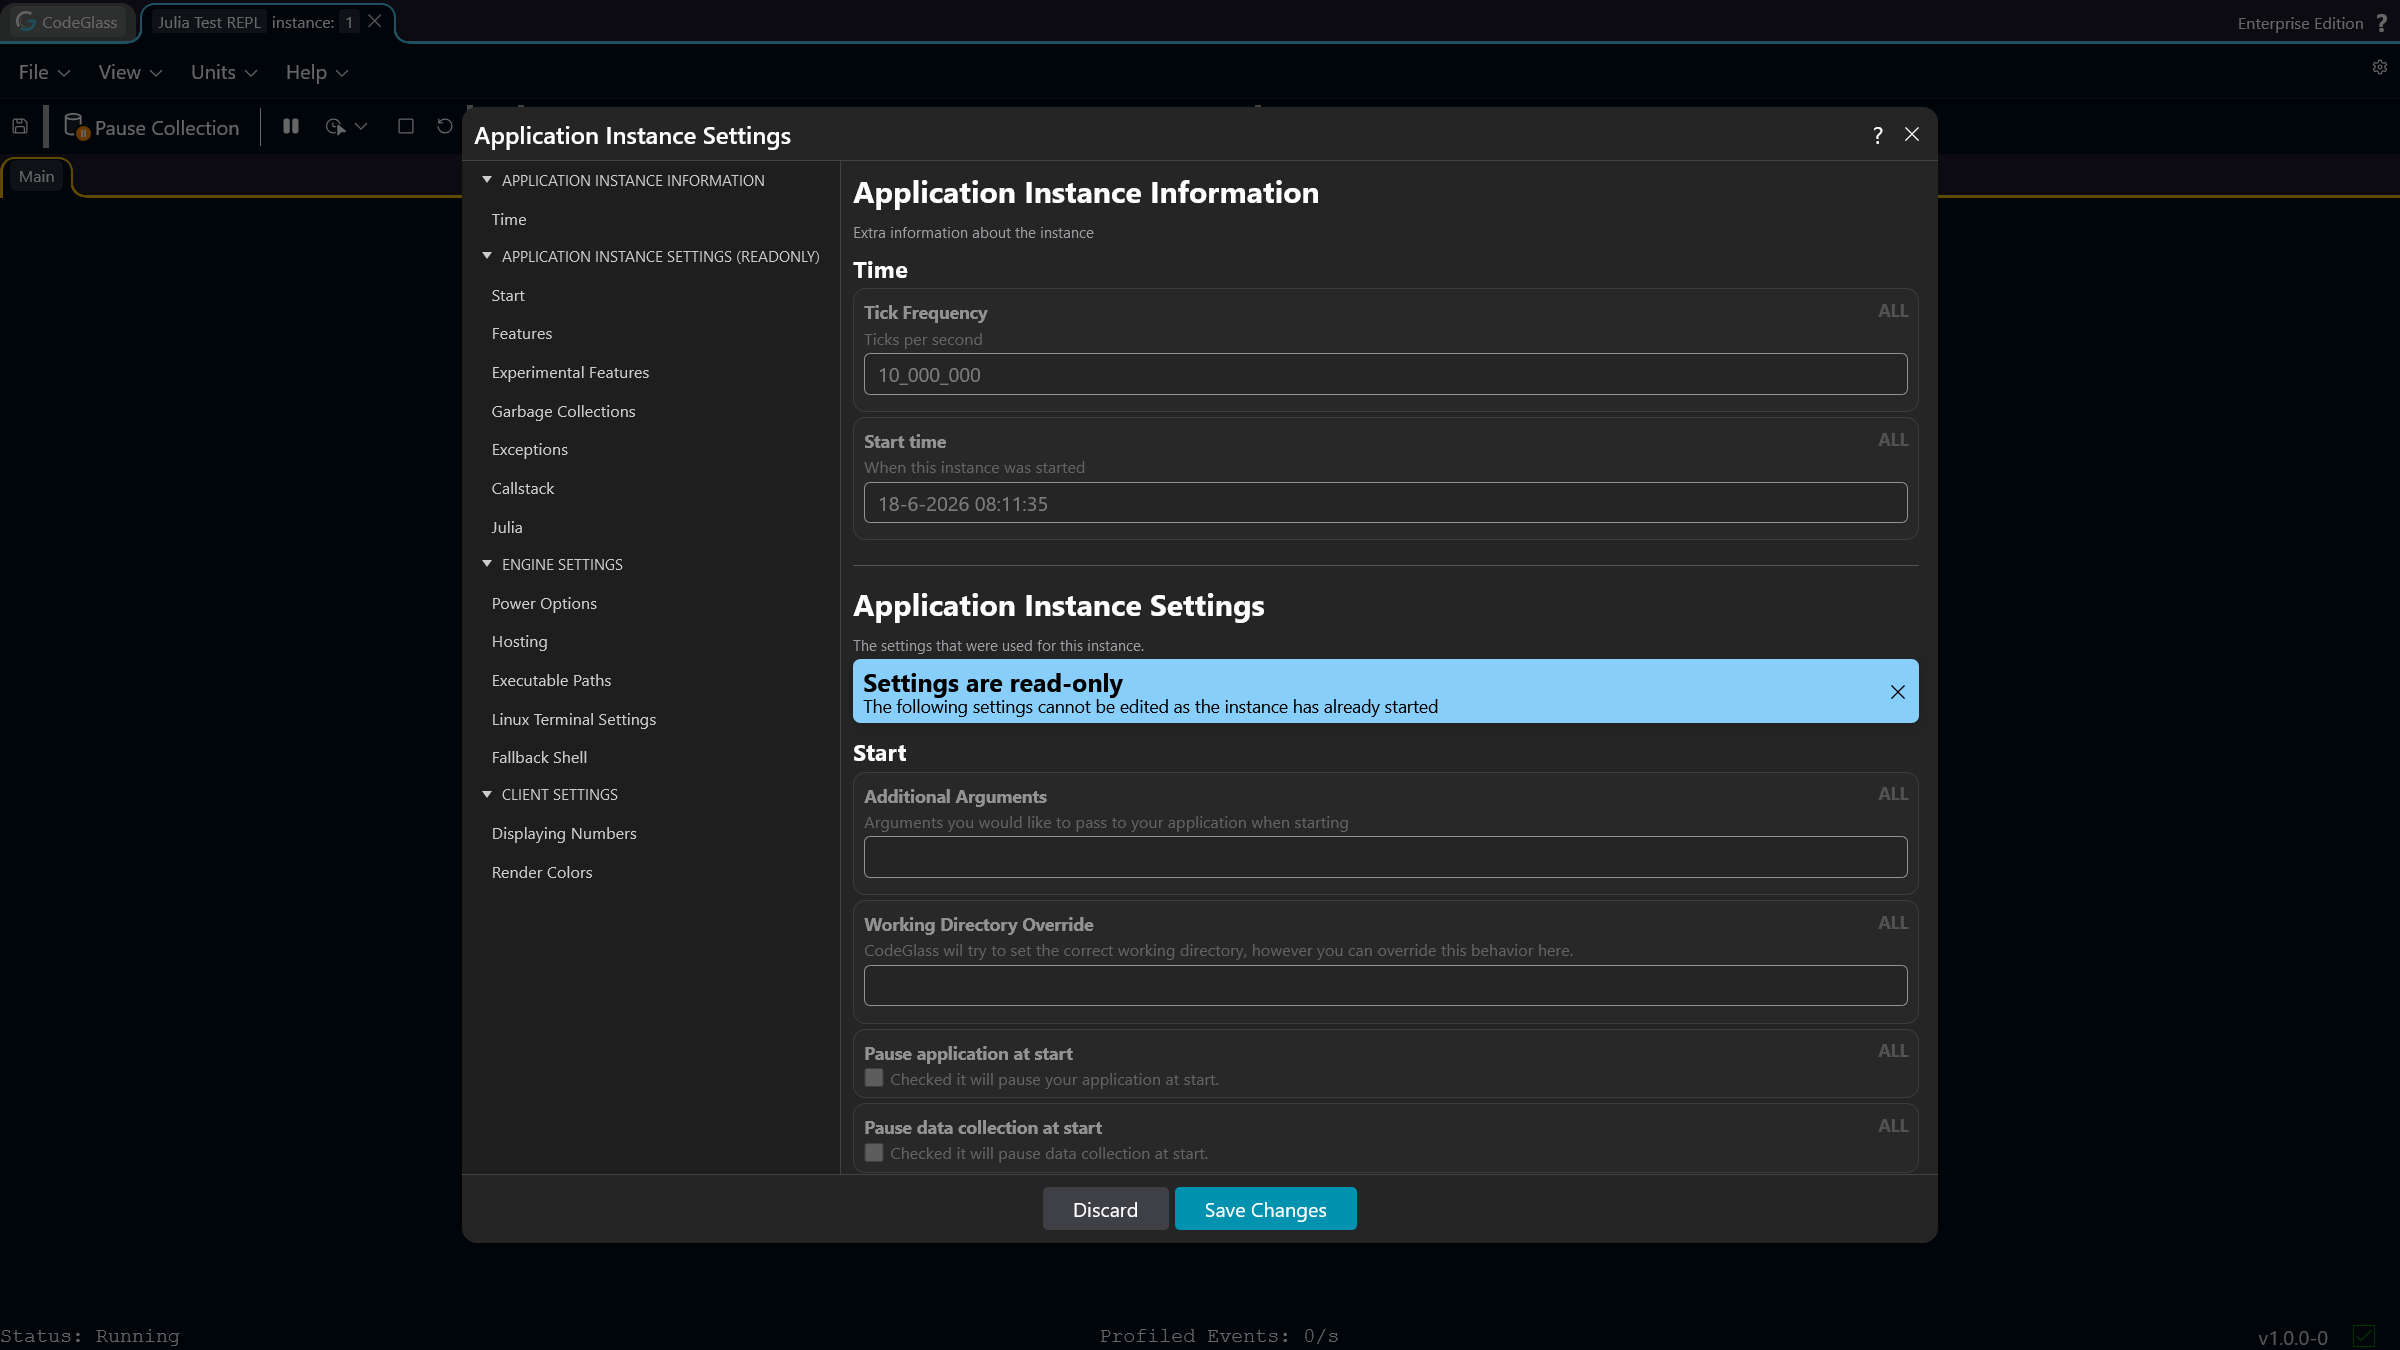Click the Pause Collection database icon
Screen dimensions: 2400x1350
coord(76,127)
